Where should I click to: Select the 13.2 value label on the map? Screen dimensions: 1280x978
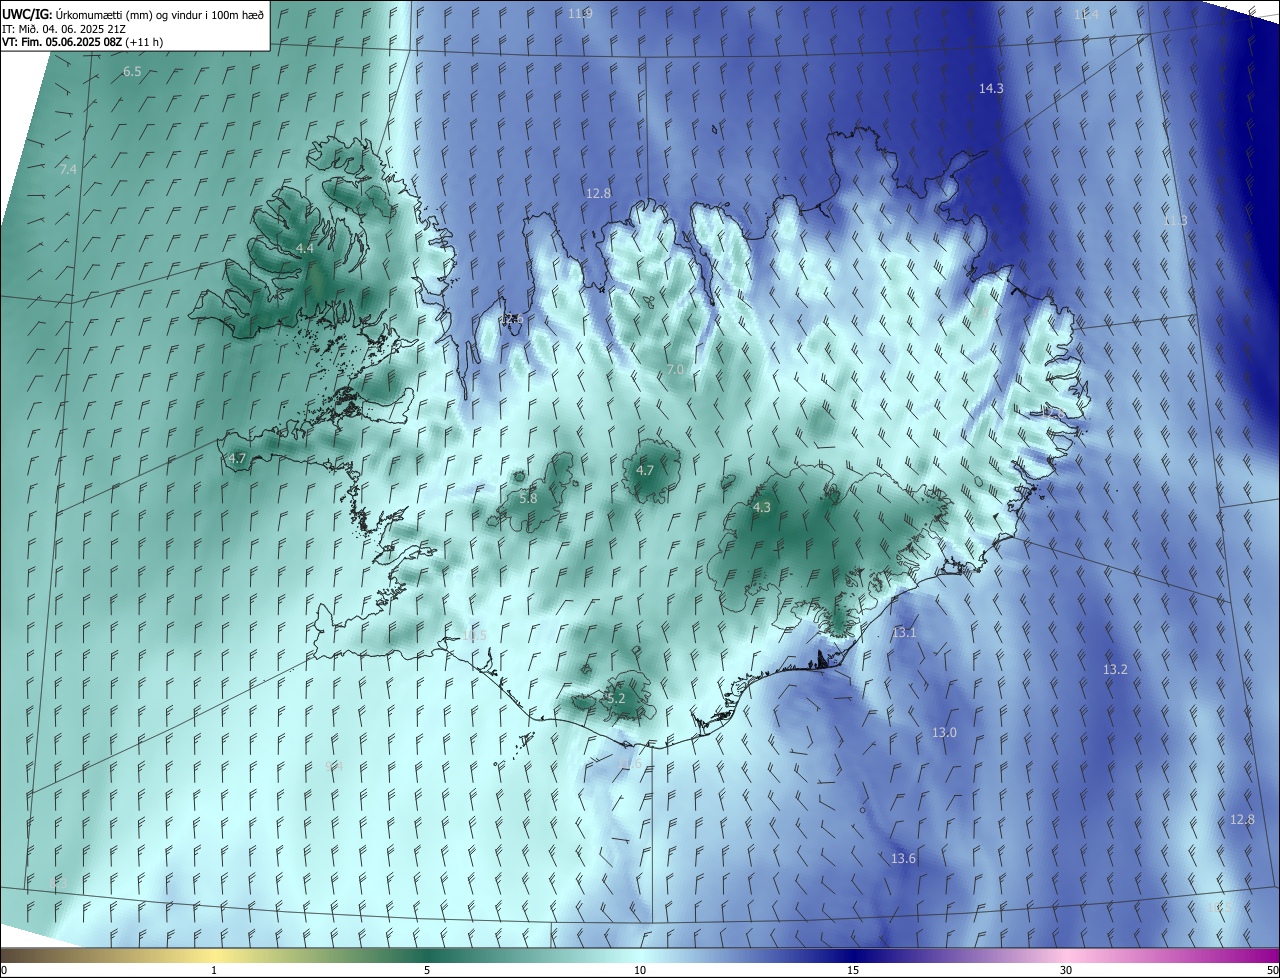(x=1115, y=669)
